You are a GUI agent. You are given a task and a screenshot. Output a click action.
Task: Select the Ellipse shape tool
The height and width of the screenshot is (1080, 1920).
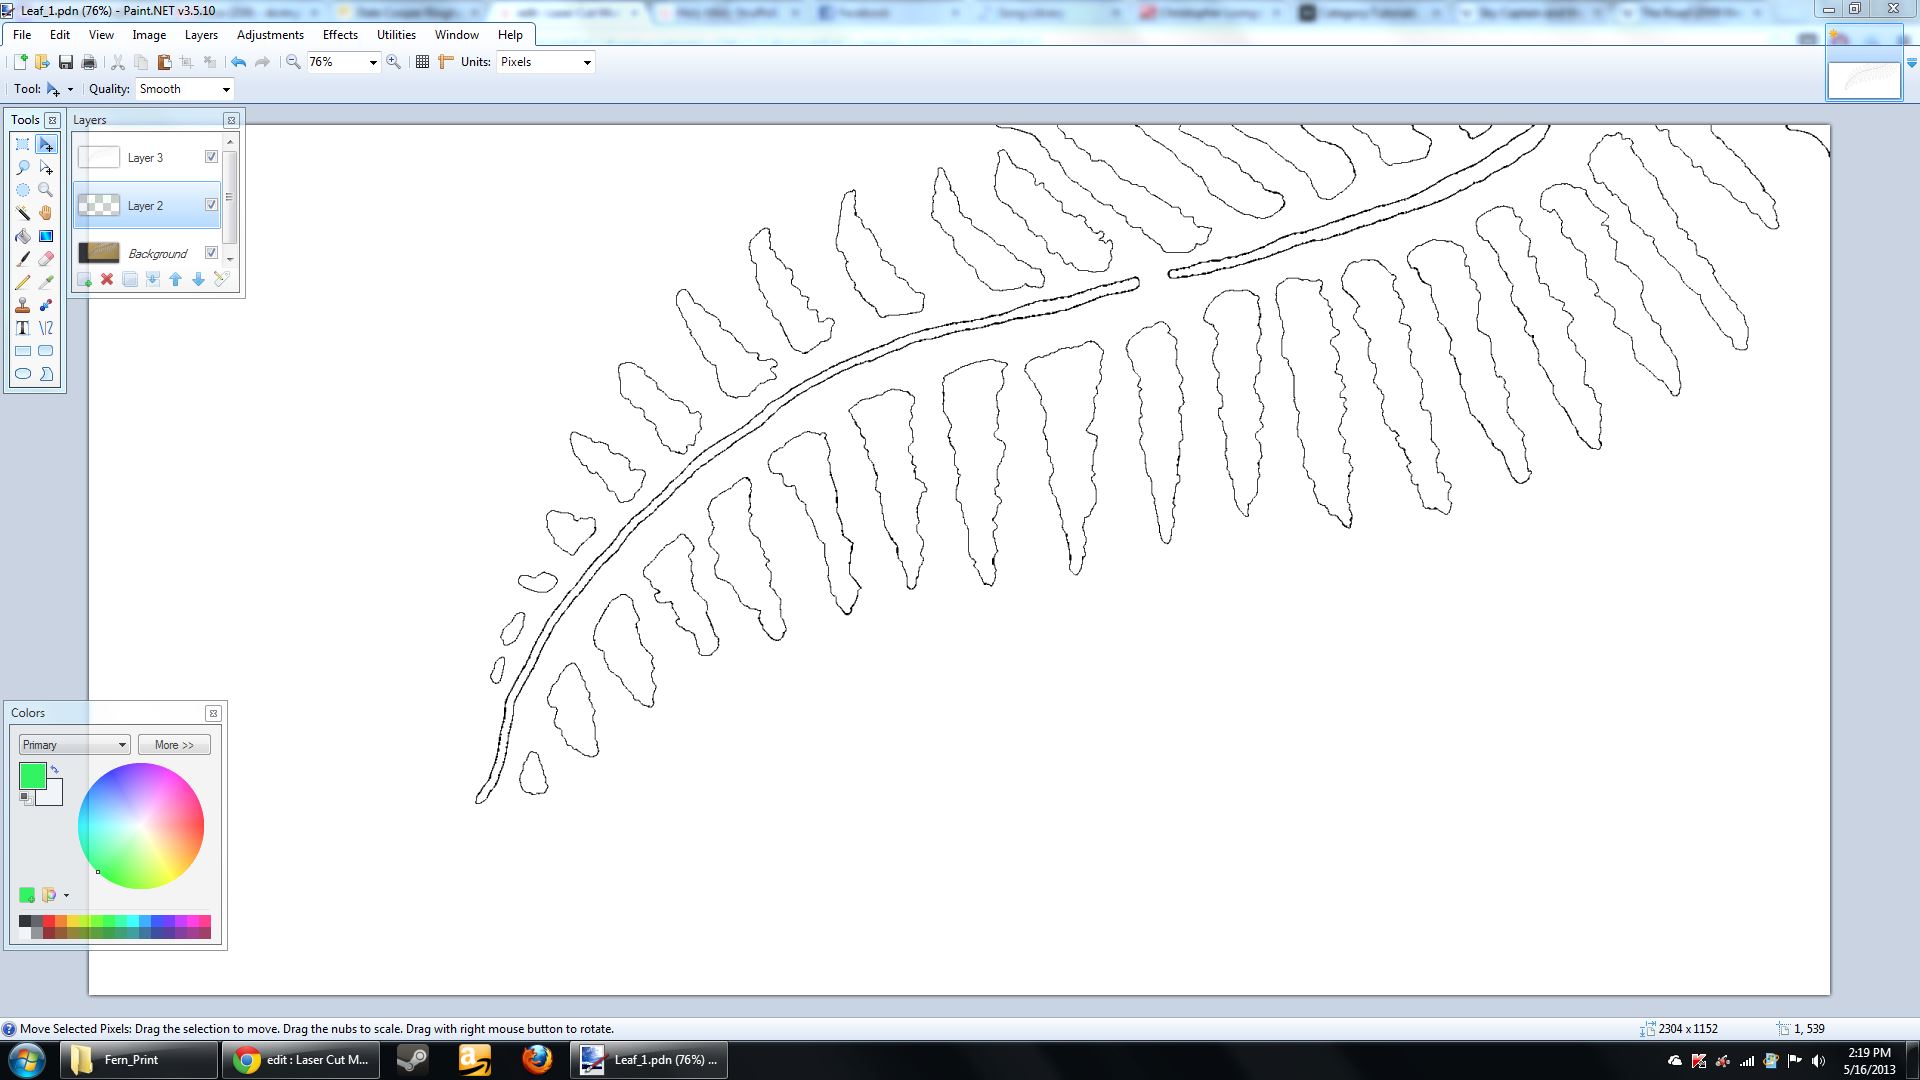click(23, 374)
